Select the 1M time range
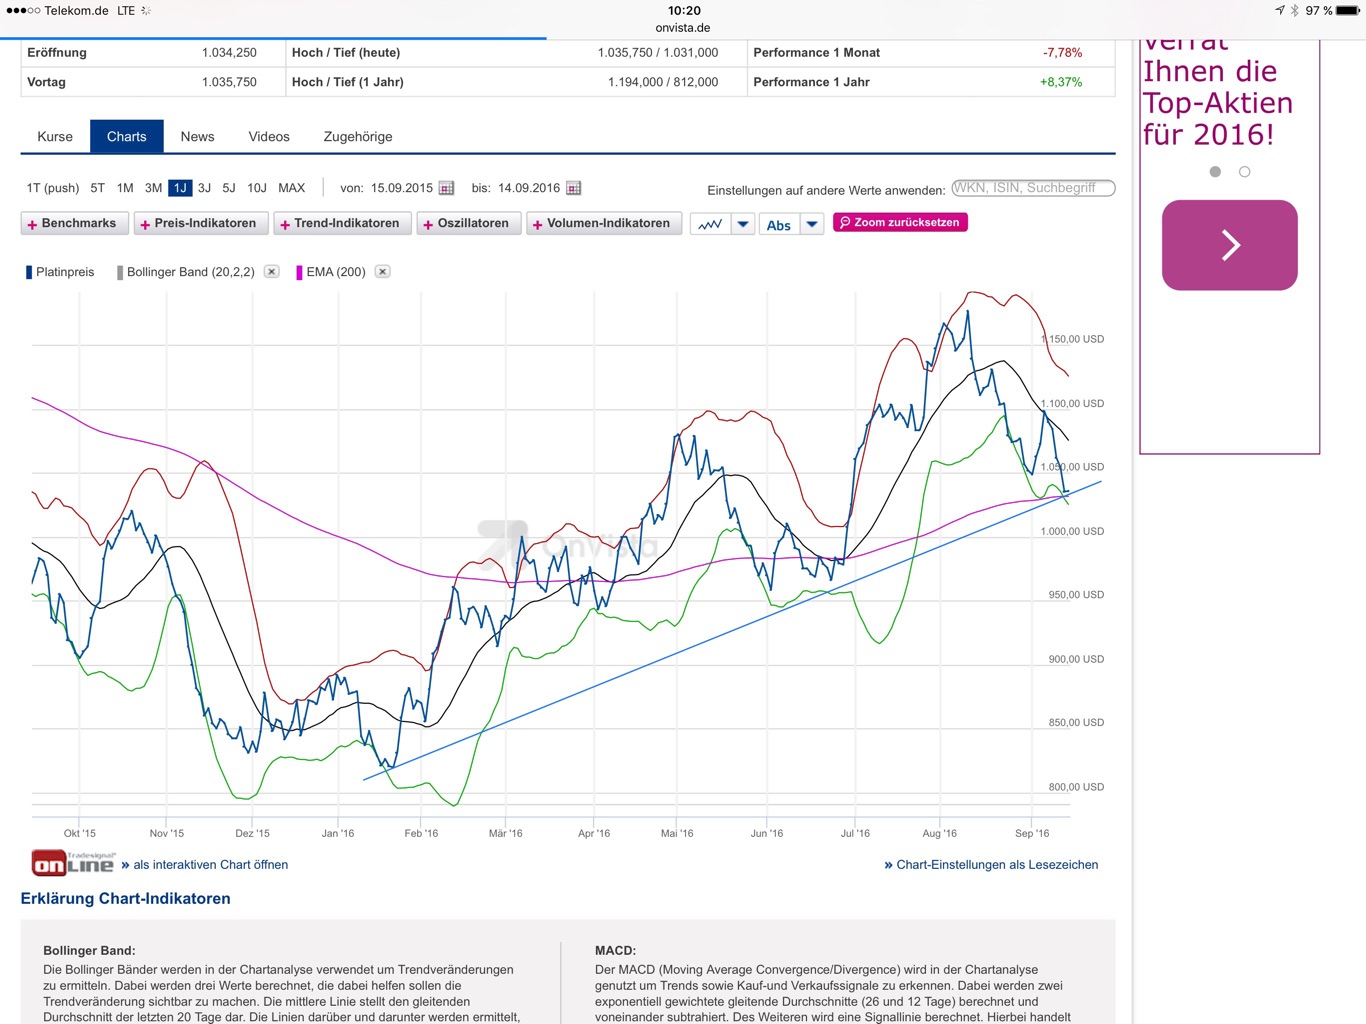Screen dimensions: 1366x1024 pos(125,188)
